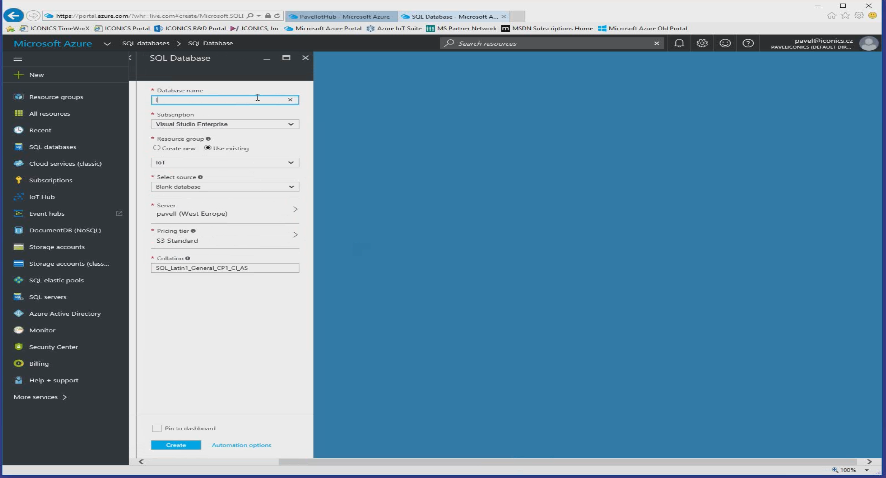The height and width of the screenshot is (478, 886).
Task: Open the notifications bell icon
Action: [x=679, y=44]
